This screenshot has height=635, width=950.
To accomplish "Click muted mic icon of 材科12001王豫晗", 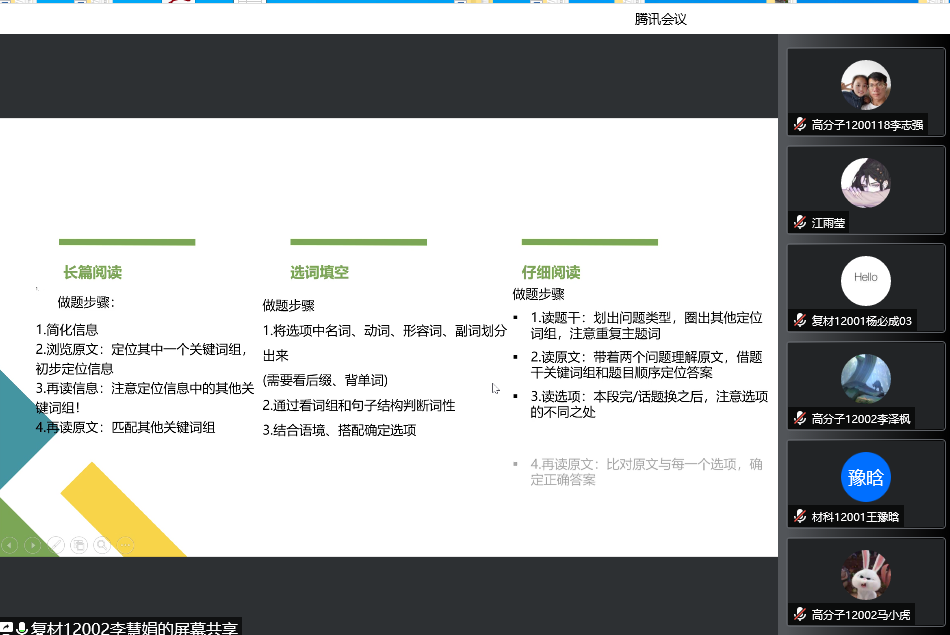I will coord(800,516).
